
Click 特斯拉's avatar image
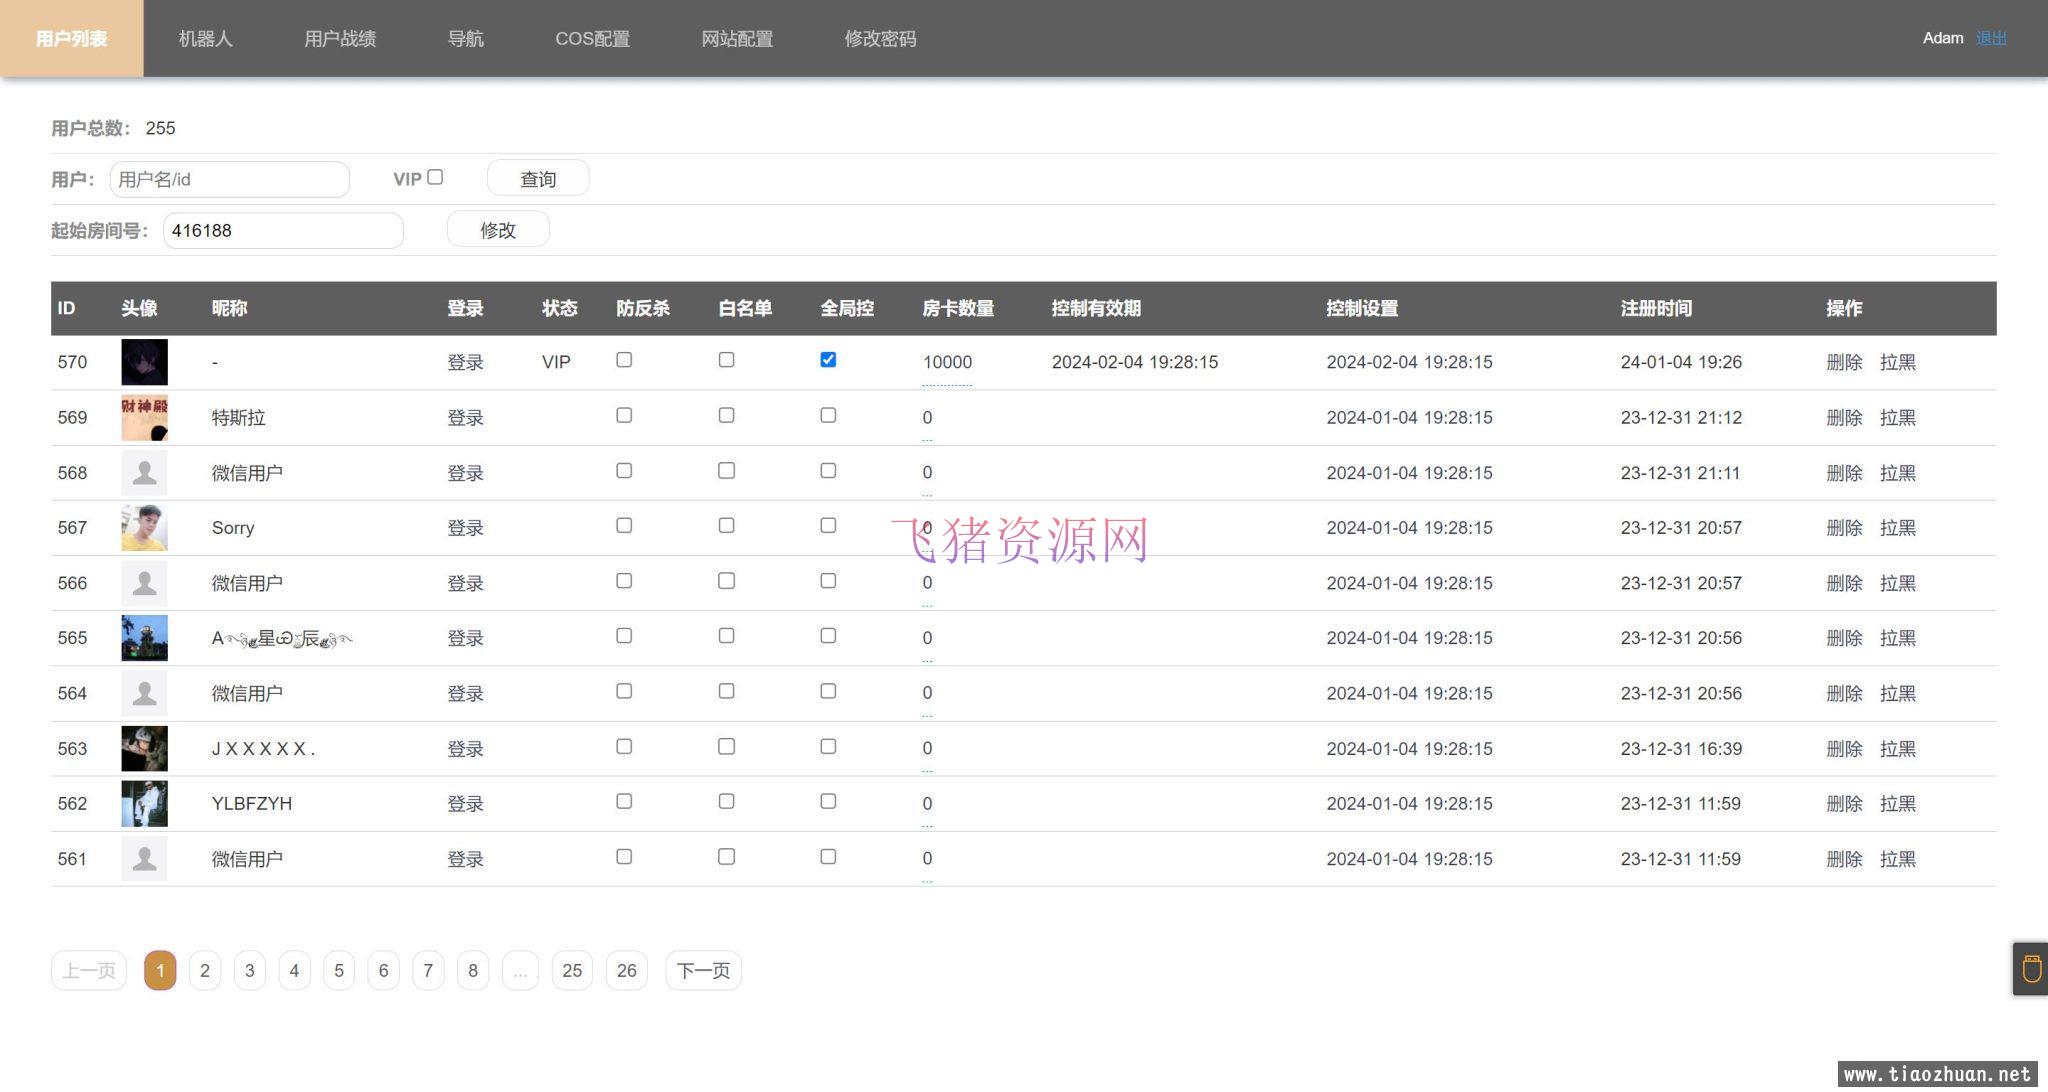[x=144, y=417]
